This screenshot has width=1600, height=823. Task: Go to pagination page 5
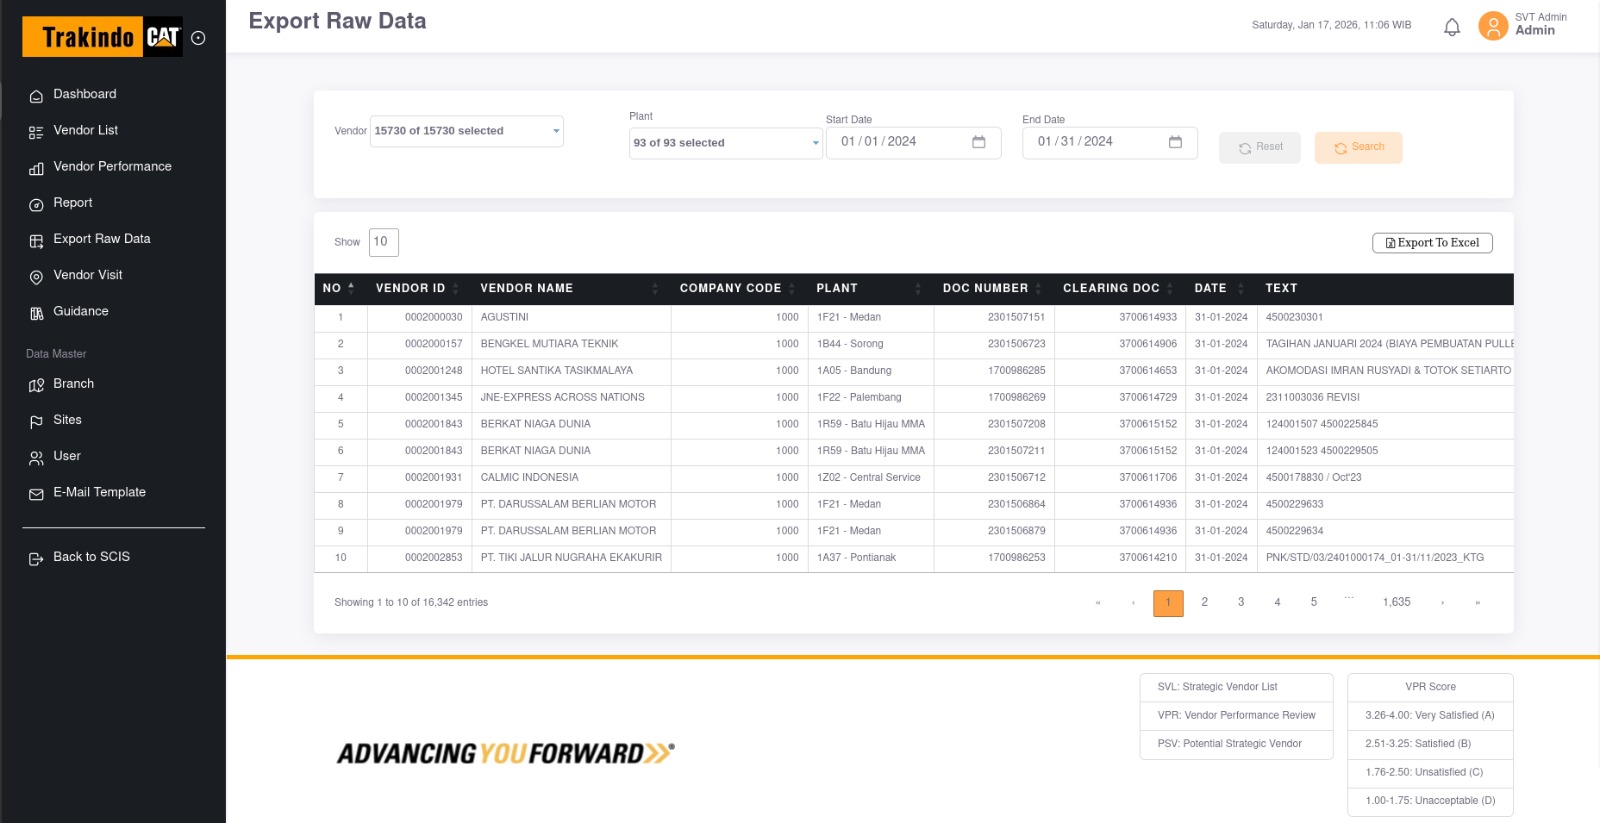coord(1314,602)
